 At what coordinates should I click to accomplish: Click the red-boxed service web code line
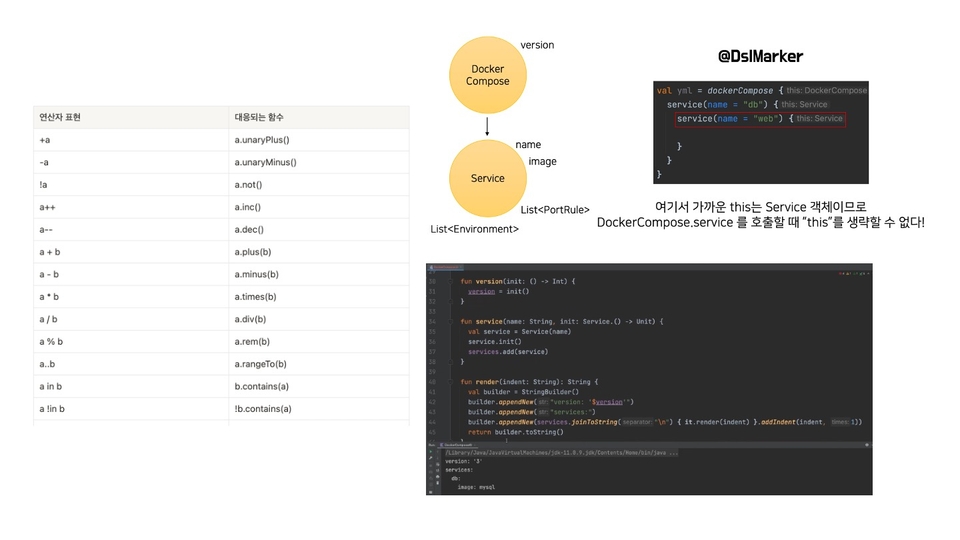760,119
